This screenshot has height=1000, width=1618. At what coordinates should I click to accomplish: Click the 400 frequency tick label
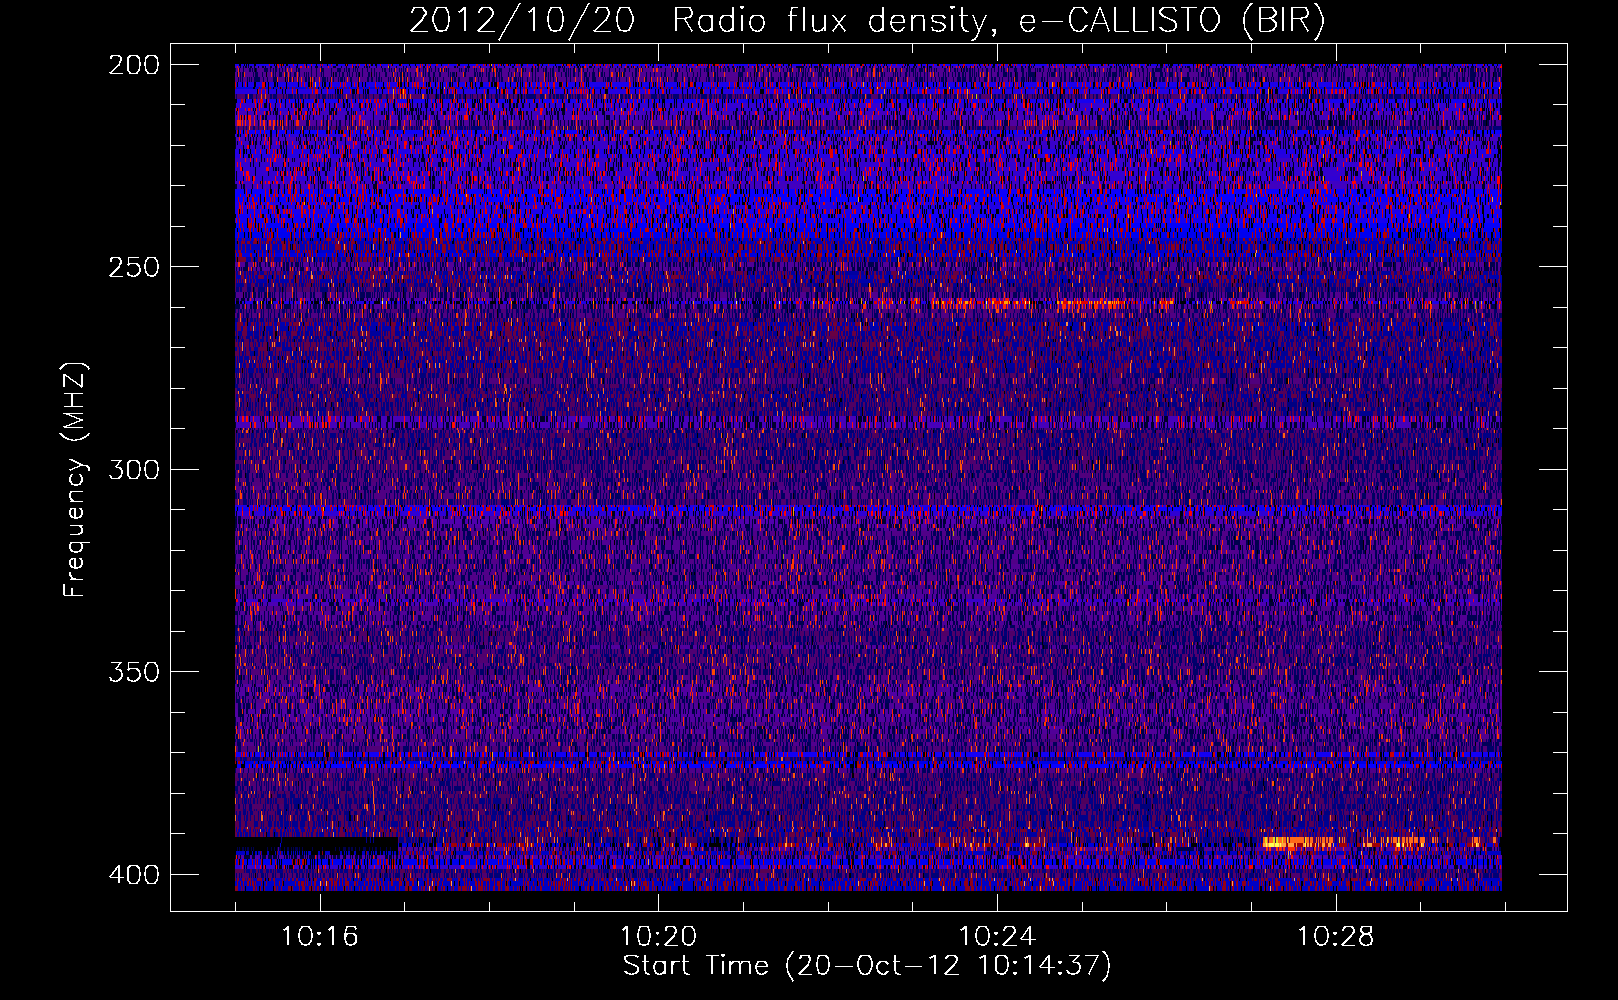(x=134, y=875)
